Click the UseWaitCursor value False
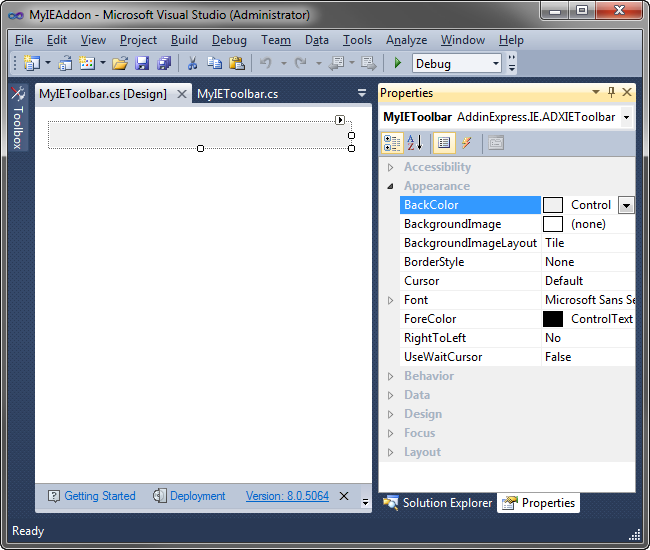Screen dimensions: 650x550 click(x=558, y=357)
